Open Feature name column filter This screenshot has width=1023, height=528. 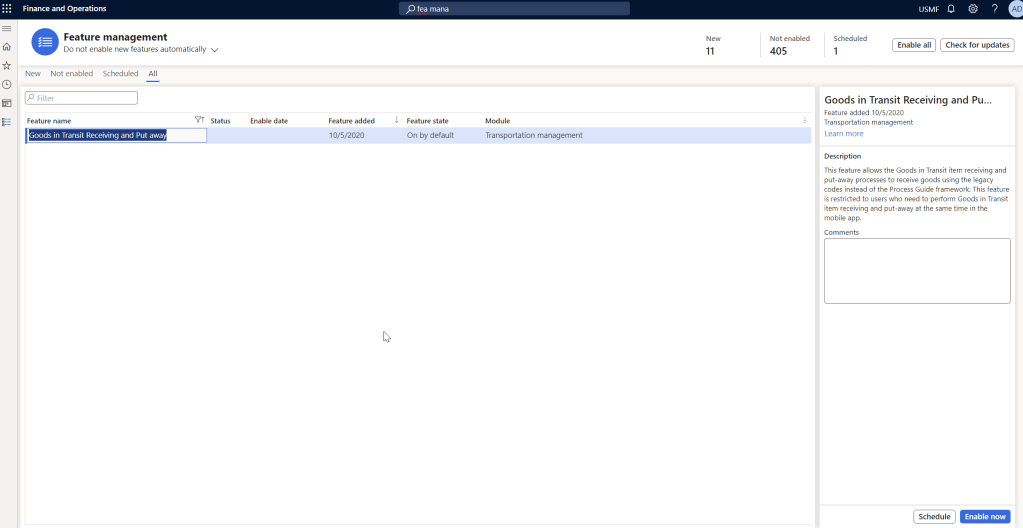[x=199, y=121]
